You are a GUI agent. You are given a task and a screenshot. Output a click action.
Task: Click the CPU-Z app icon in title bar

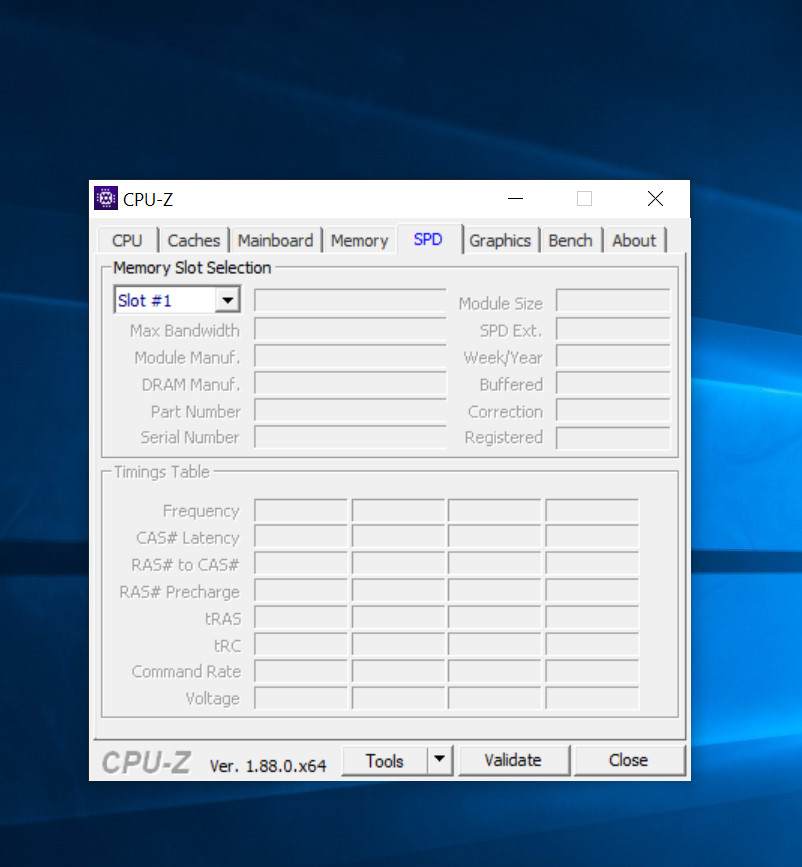[x=106, y=199]
